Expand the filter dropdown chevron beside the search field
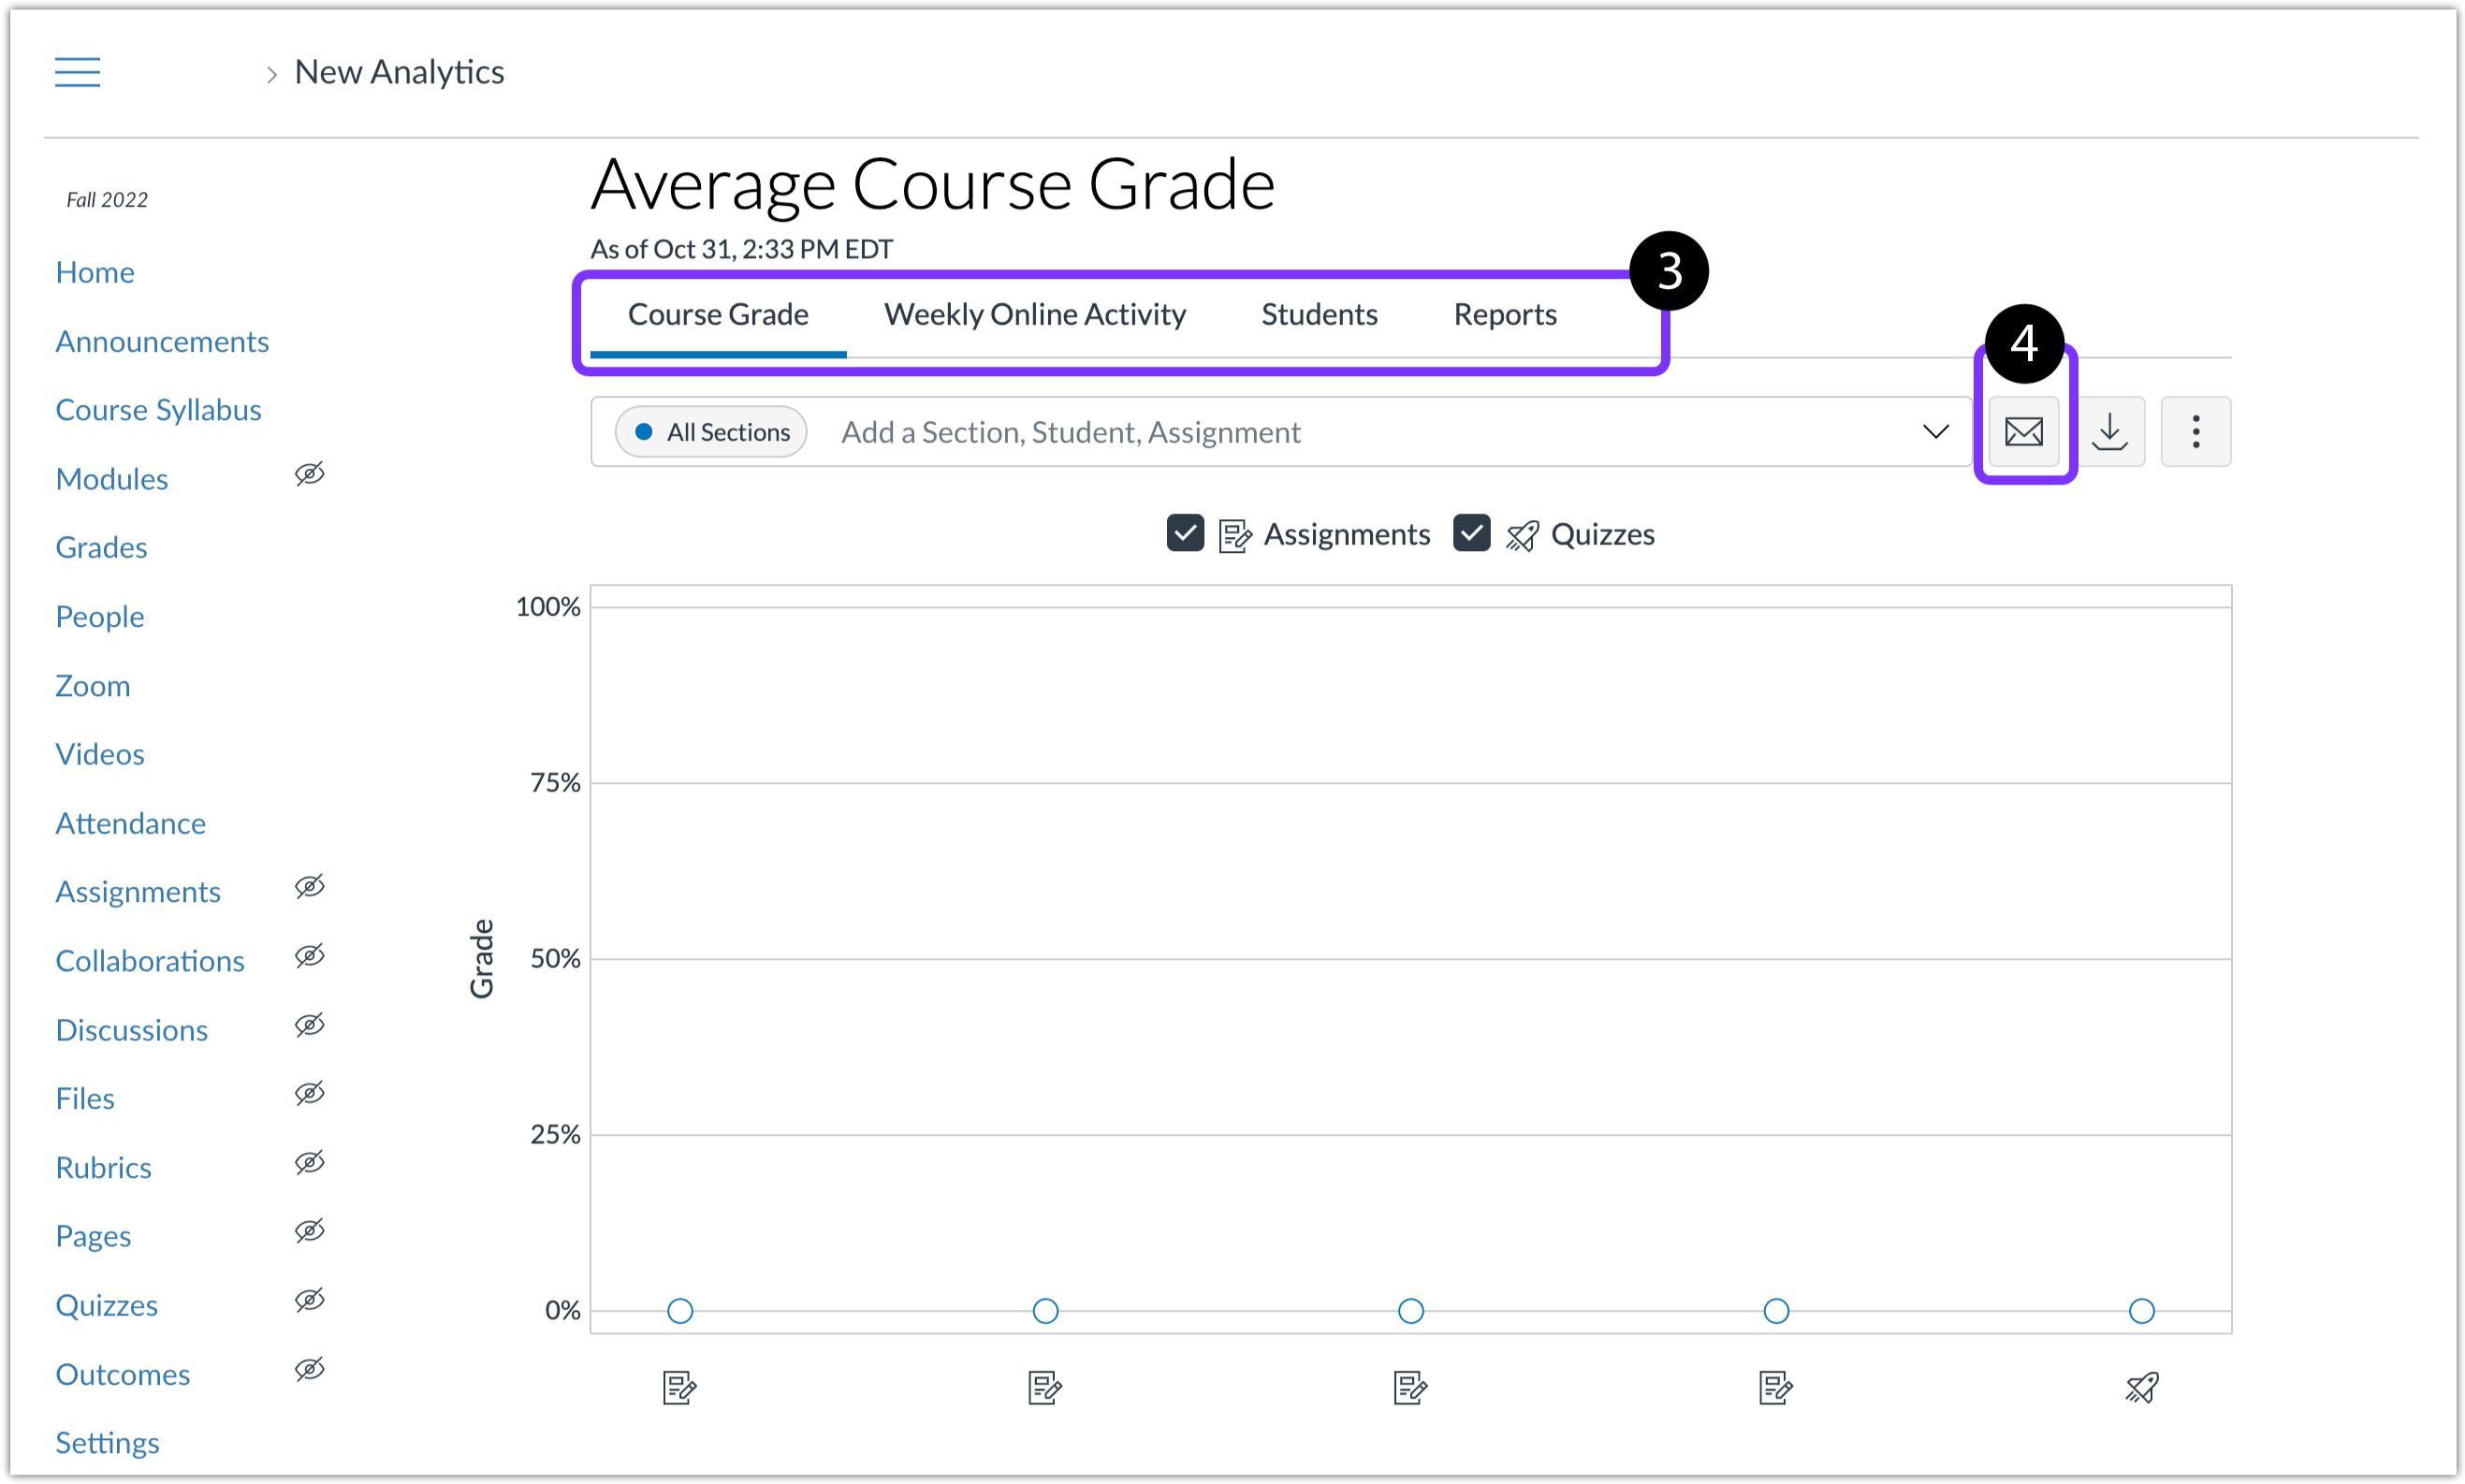 pos(1935,431)
